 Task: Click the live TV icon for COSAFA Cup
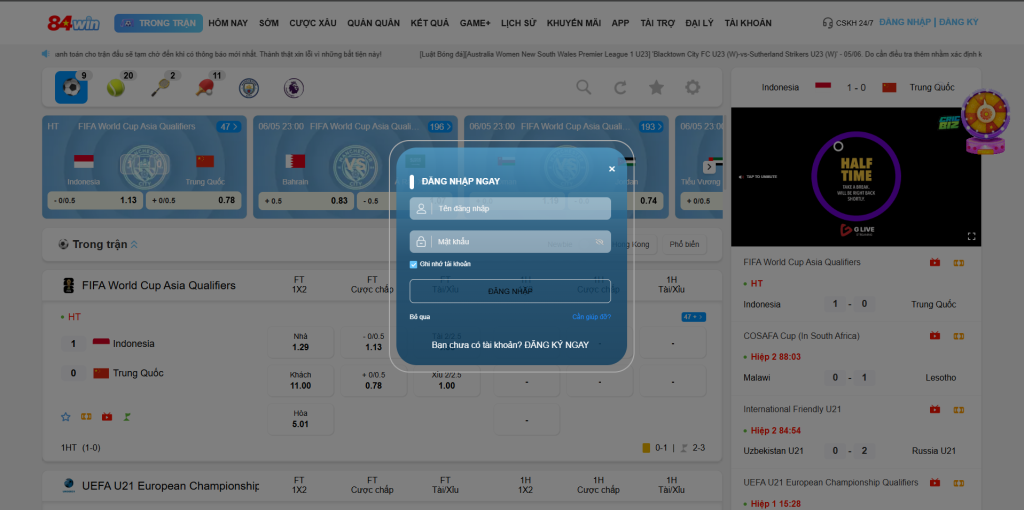point(935,336)
